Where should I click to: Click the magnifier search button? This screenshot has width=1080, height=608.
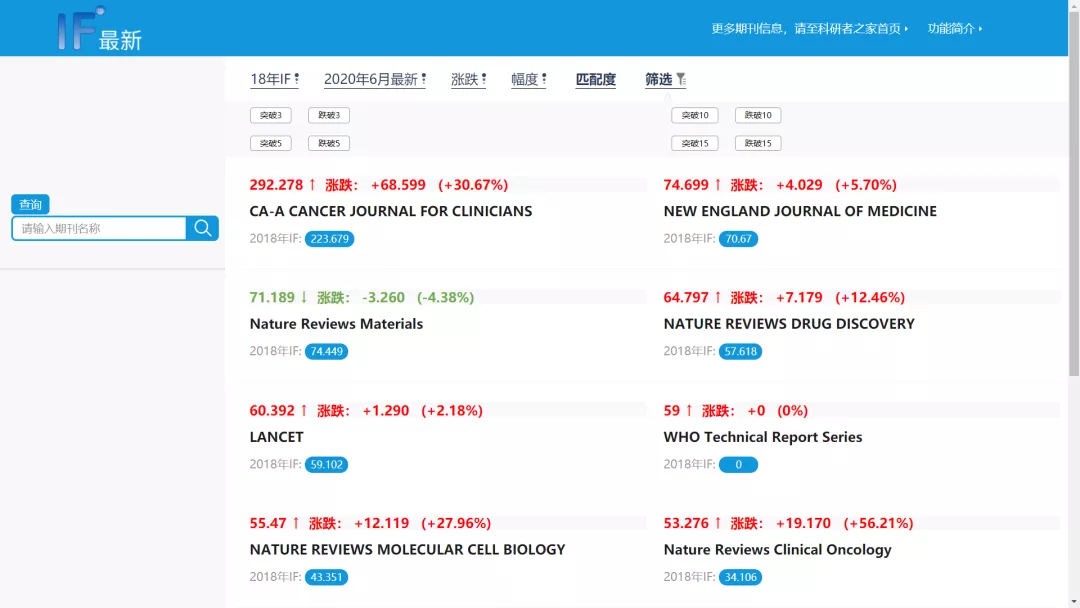pos(202,228)
